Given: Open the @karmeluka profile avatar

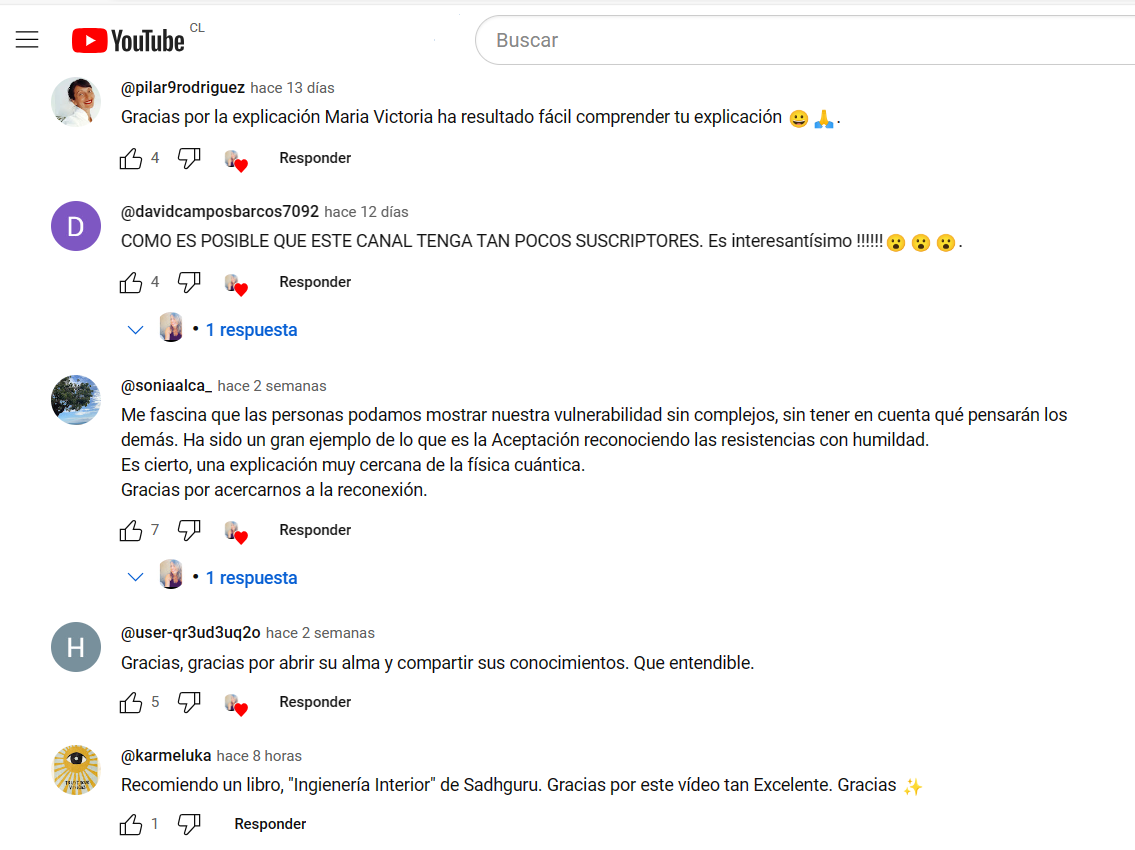Looking at the screenshot, I should [76, 770].
